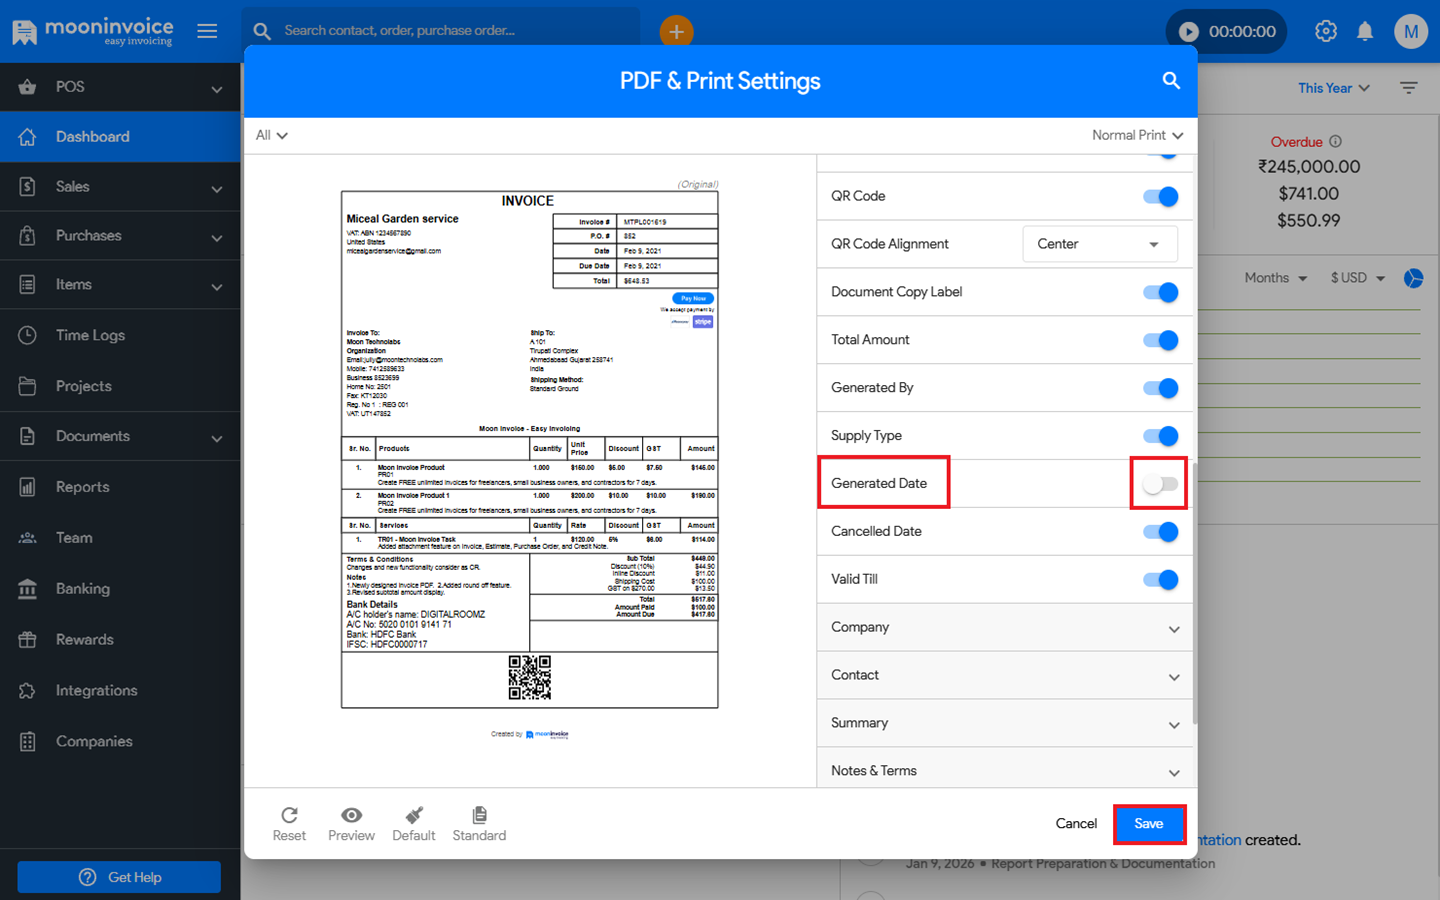Start the timer play button

pos(1189,32)
